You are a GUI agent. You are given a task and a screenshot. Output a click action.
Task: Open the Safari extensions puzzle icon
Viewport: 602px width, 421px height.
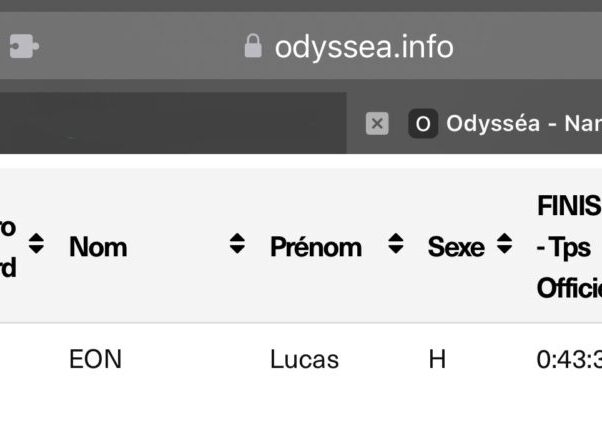[24, 46]
